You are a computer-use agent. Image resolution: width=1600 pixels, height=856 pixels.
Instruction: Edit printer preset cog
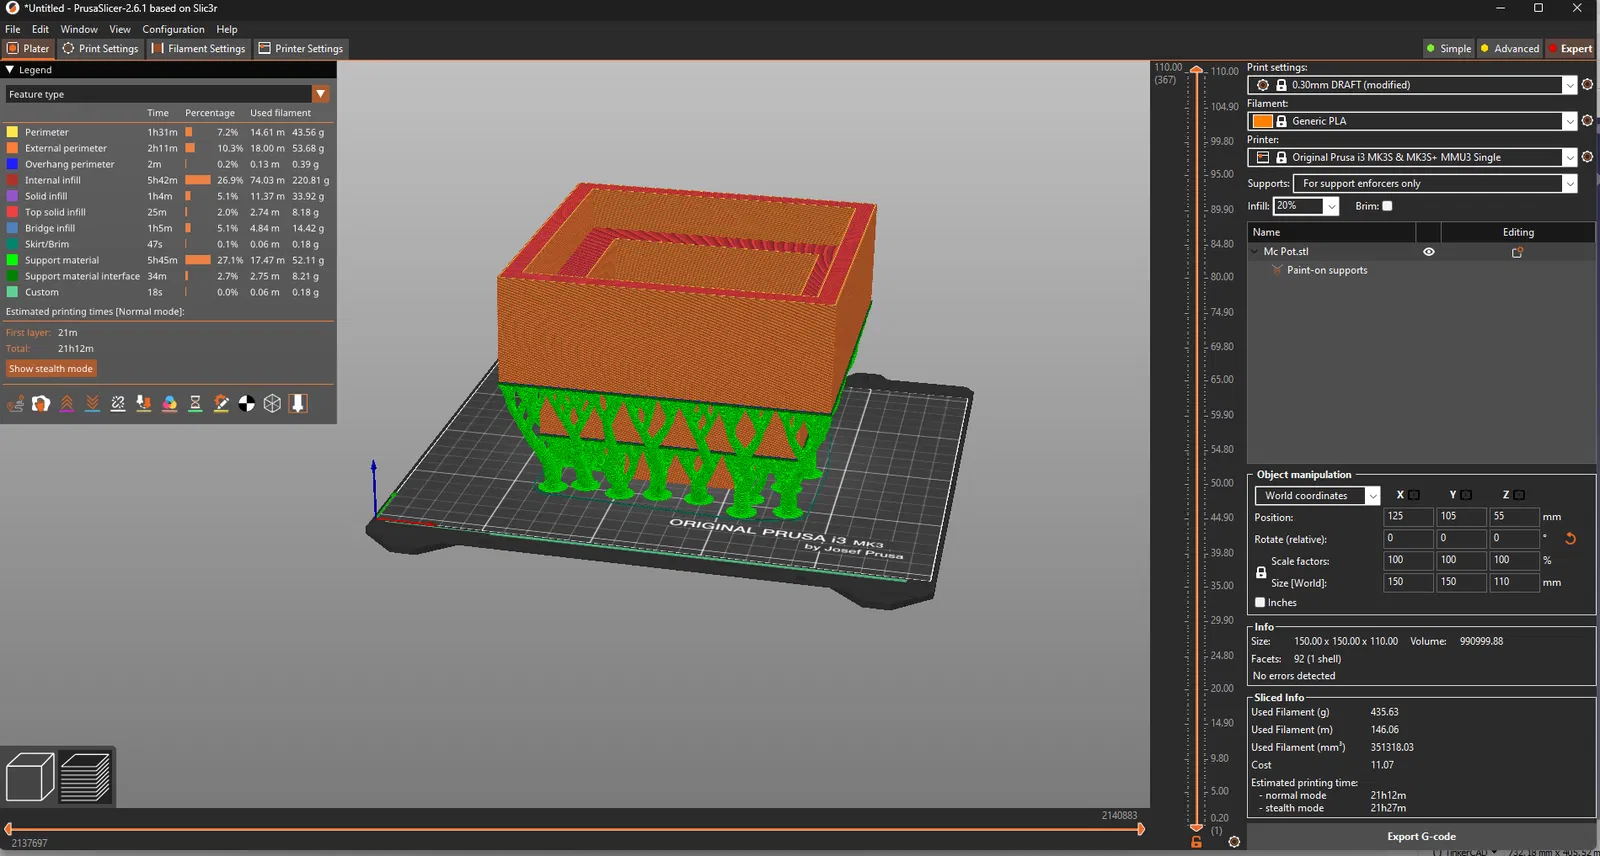[x=1587, y=157]
